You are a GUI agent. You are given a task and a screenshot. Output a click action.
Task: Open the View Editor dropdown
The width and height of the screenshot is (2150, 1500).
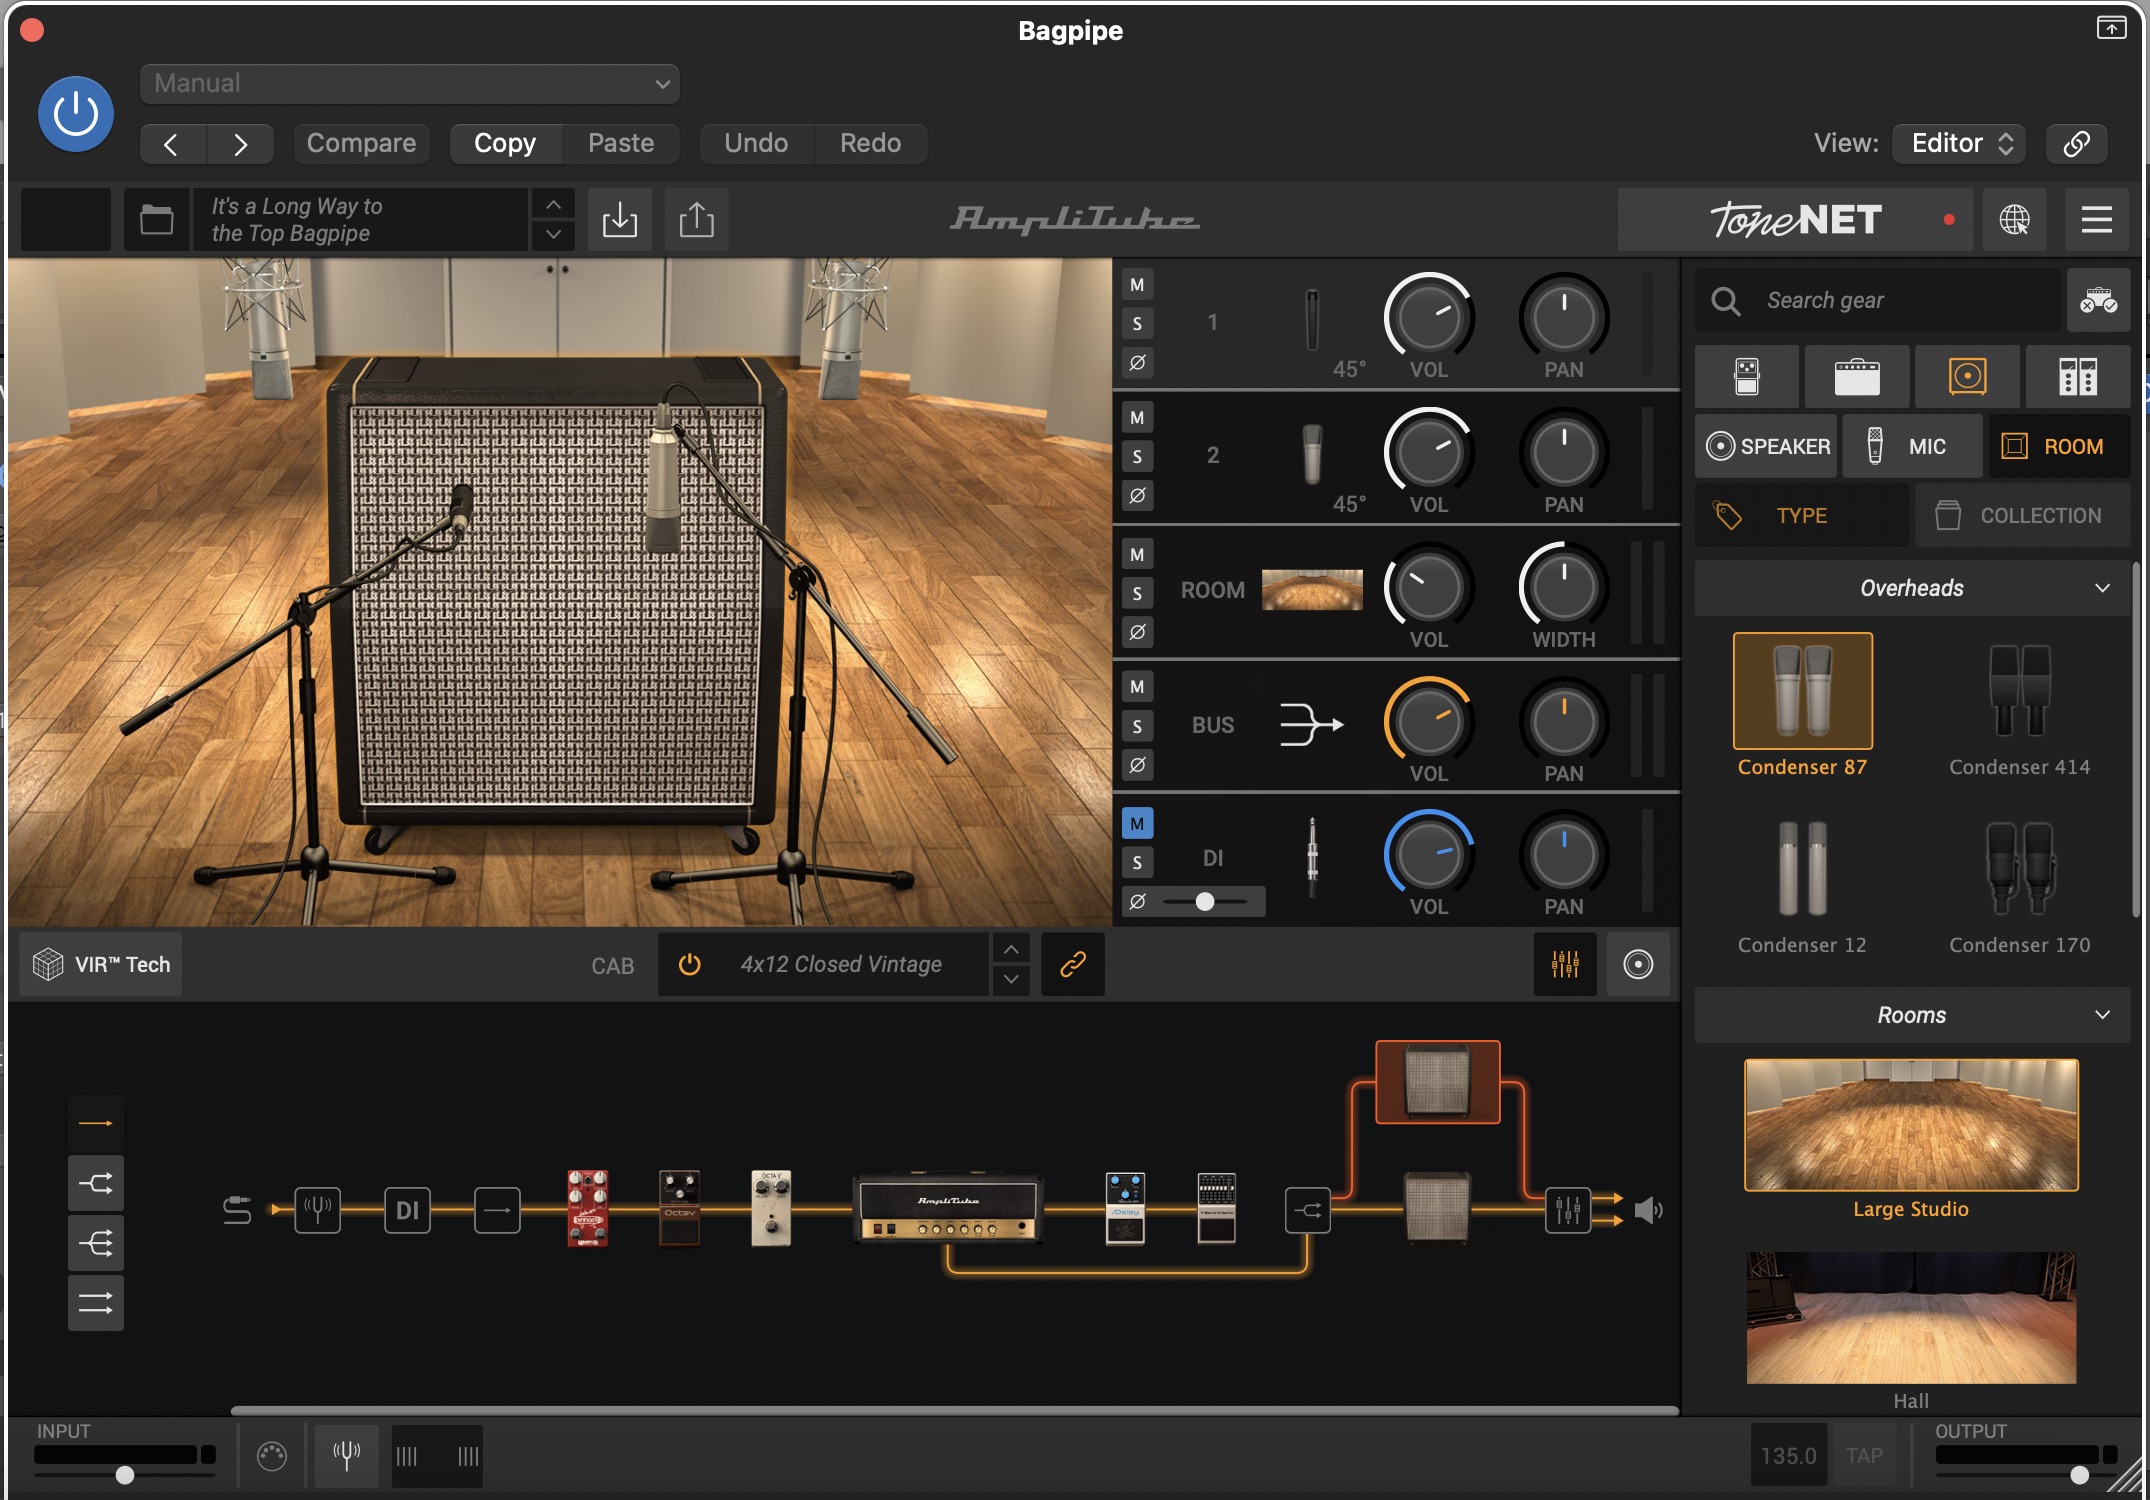click(x=1959, y=144)
